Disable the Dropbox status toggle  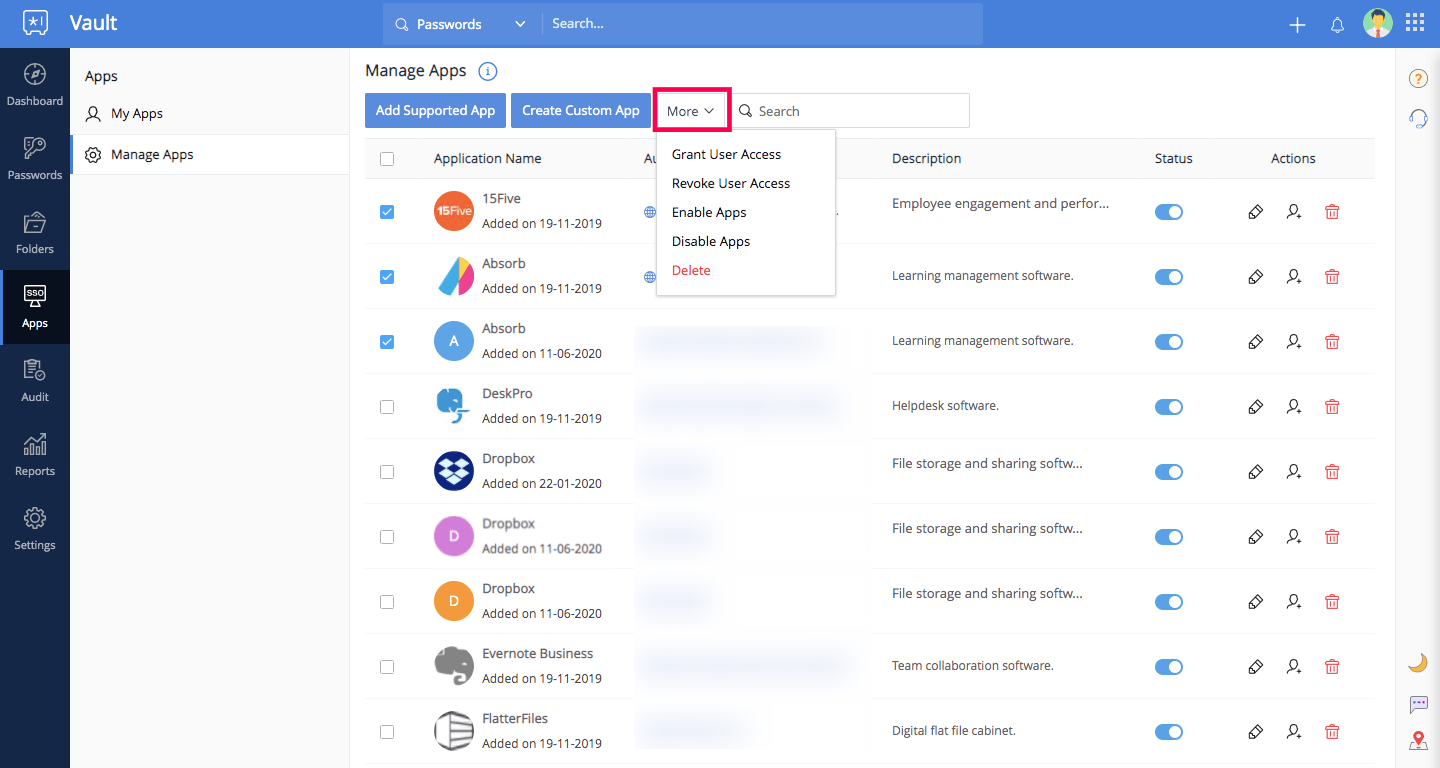(1169, 471)
